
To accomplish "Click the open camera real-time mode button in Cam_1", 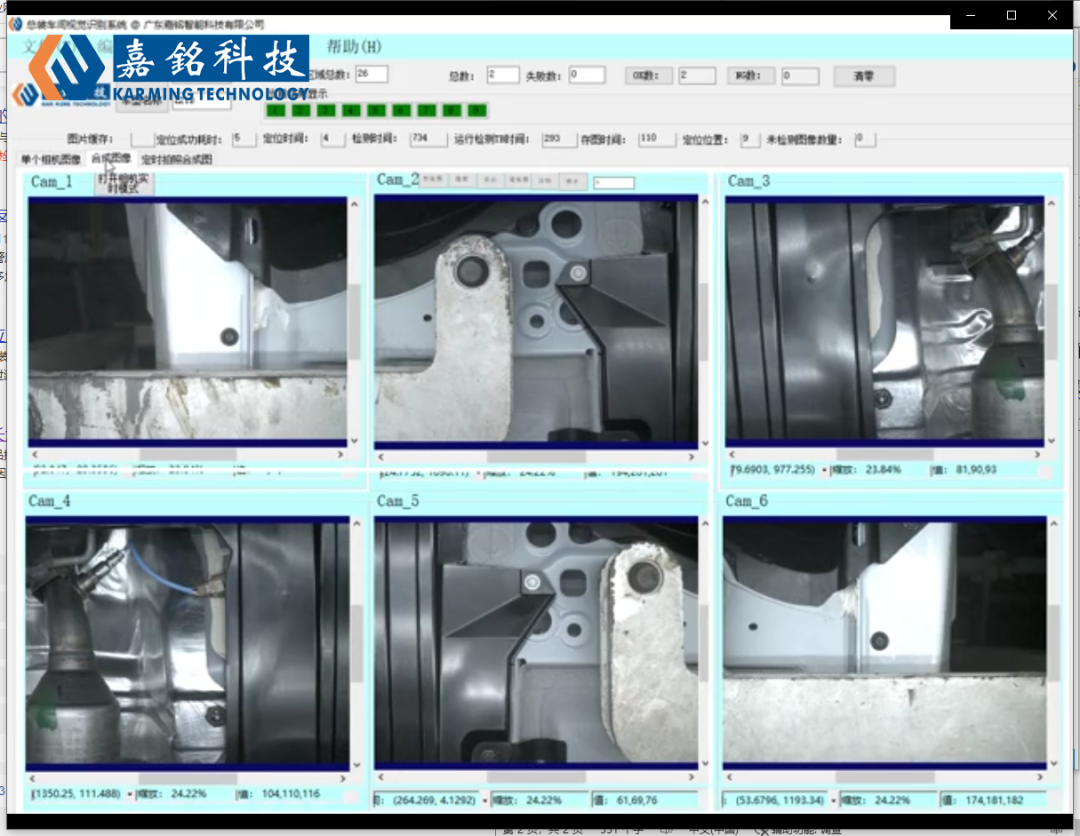I will point(124,183).
